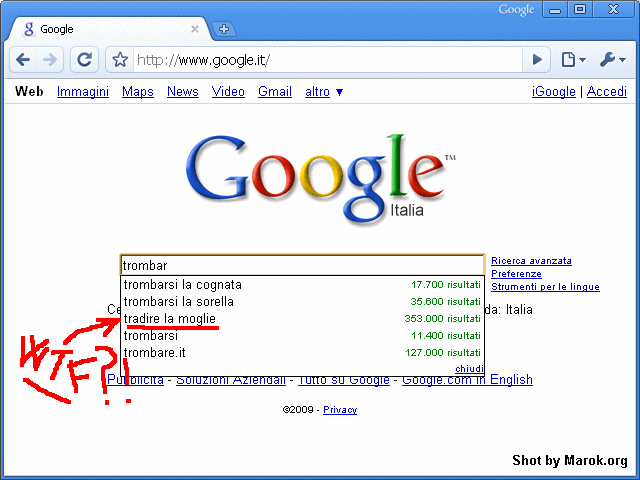Open the Tutto su Google link
Image resolution: width=640 pixels, height=480 pixels.
point(344,380)
